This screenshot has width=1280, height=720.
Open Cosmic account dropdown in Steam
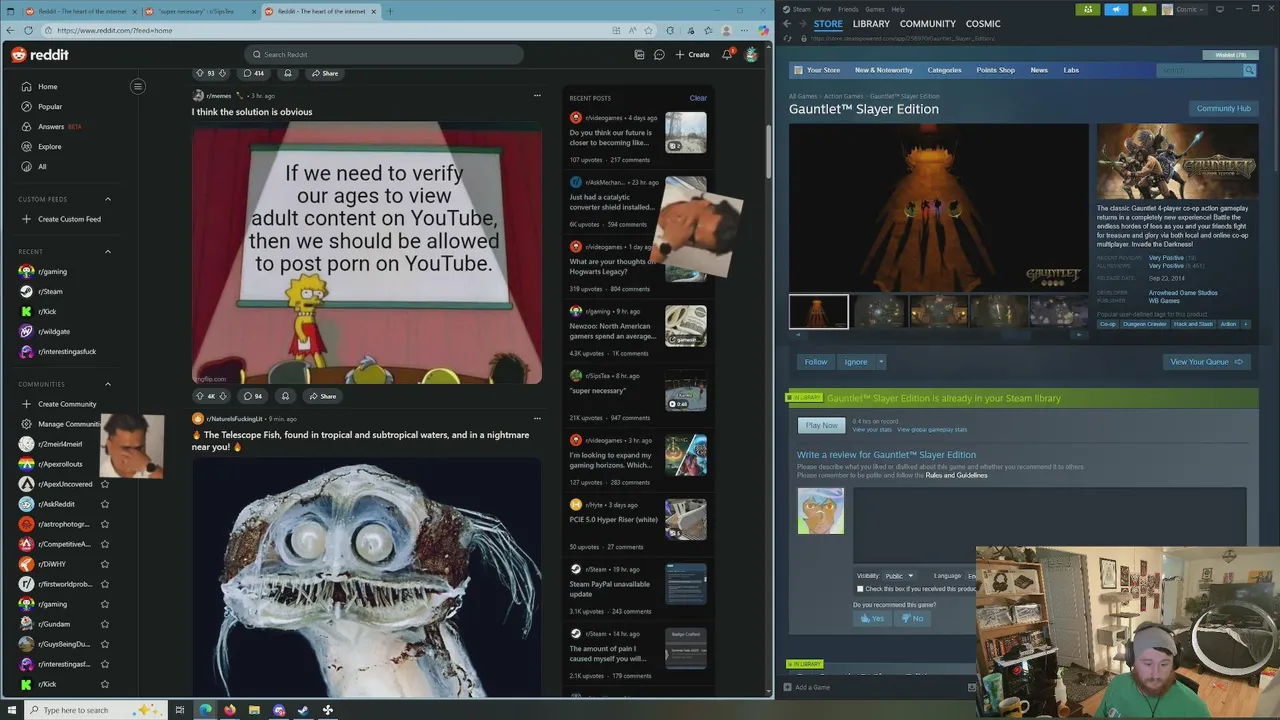(1185, 9)
